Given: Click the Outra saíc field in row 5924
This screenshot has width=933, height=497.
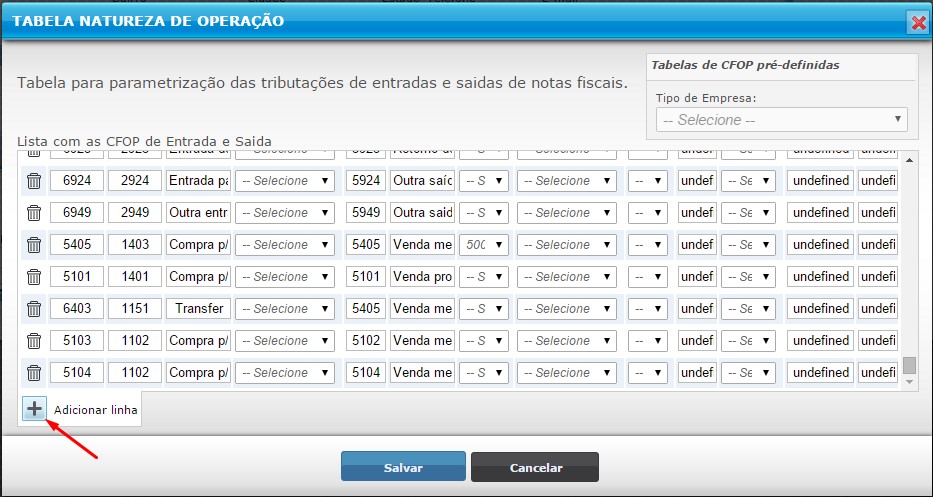Looking at the screenshot, I should 422,181.
